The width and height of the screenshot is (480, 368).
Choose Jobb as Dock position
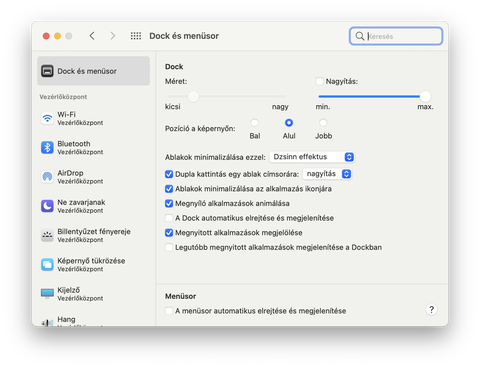323,123
